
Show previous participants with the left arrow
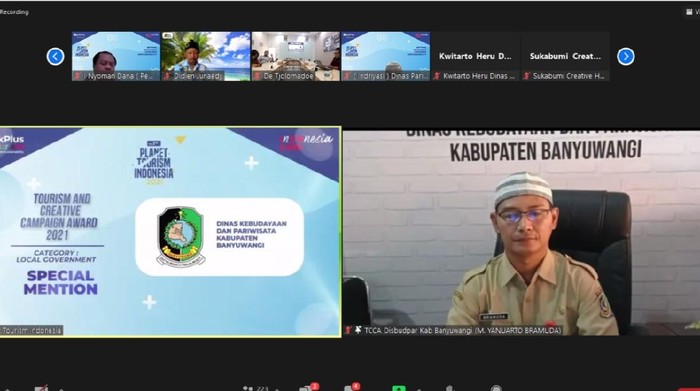(x=55, y=56)
